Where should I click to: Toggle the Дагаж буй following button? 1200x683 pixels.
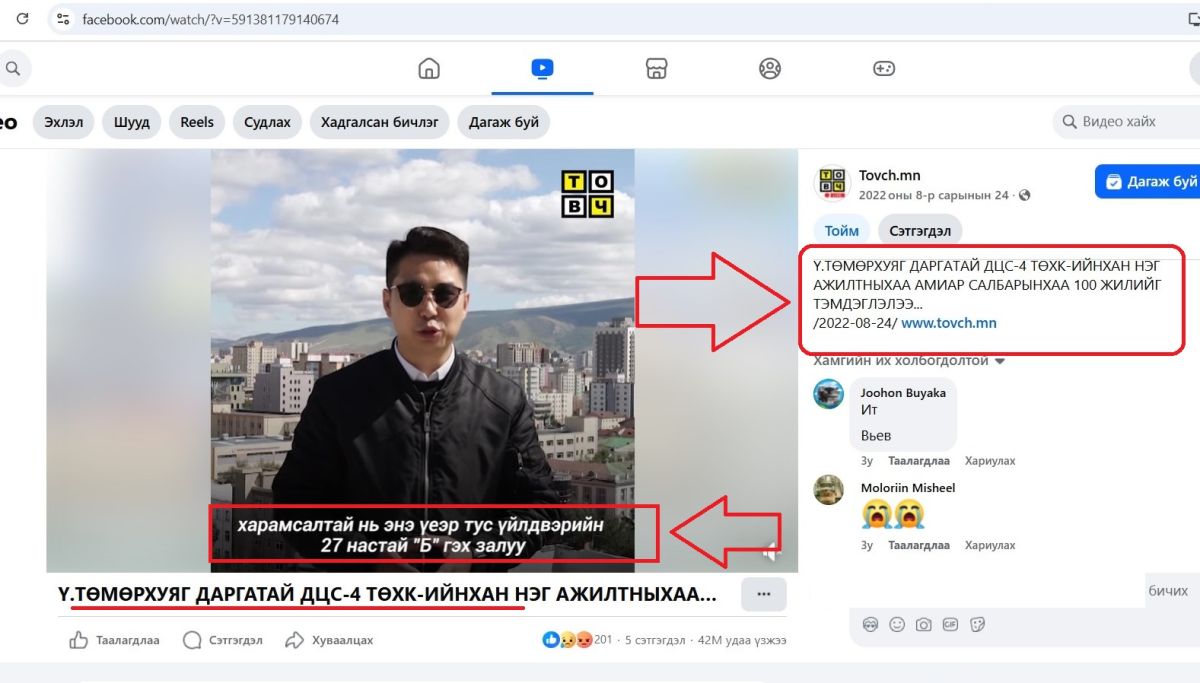point(1150,181)
